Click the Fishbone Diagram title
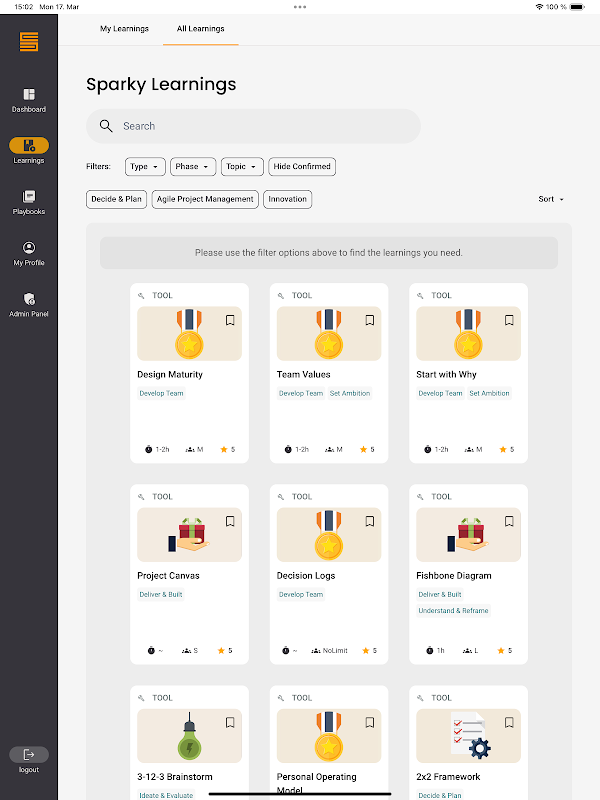Image resolution: width=600 pixels, height=800 pixels. 454,576
